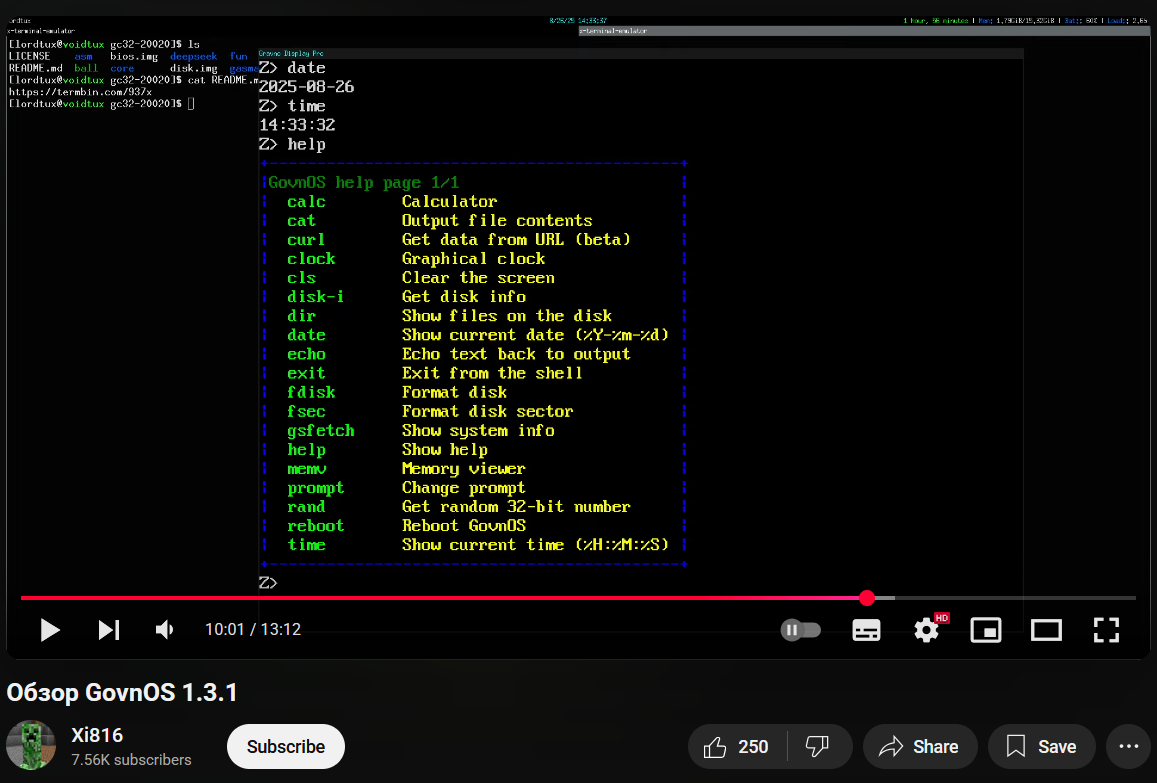This screenshot has height=783, width=1157.
Task: Click the 'Graphical clock' description text
Action: 474,259
